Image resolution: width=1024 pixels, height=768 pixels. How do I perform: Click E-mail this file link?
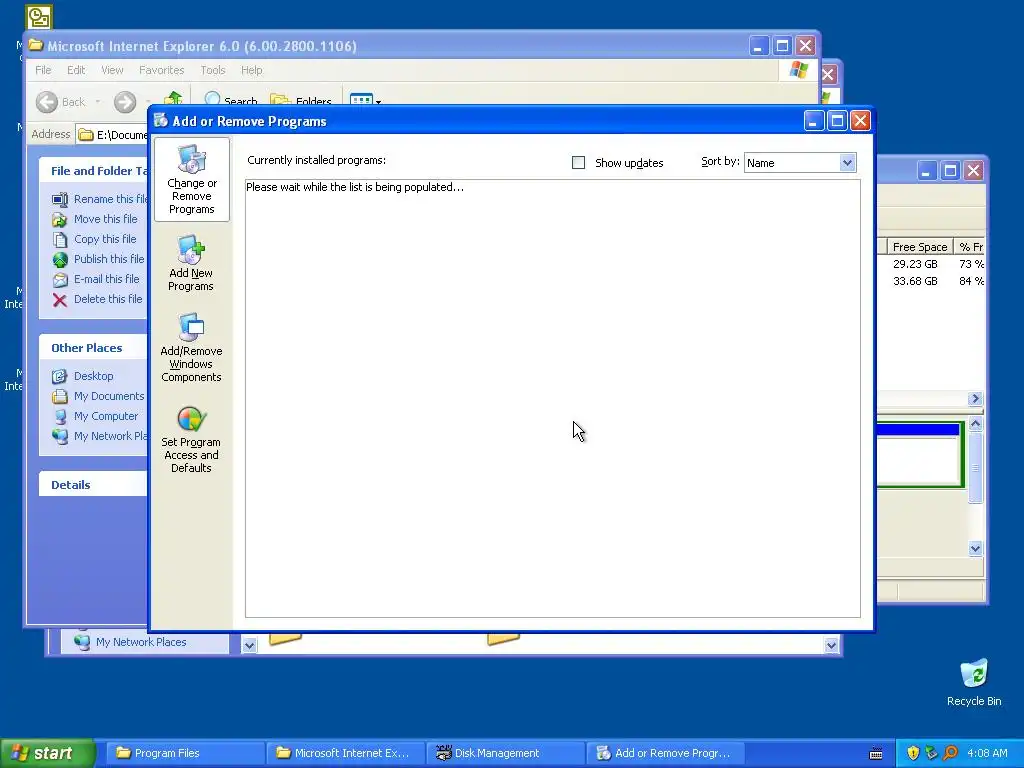106,279
